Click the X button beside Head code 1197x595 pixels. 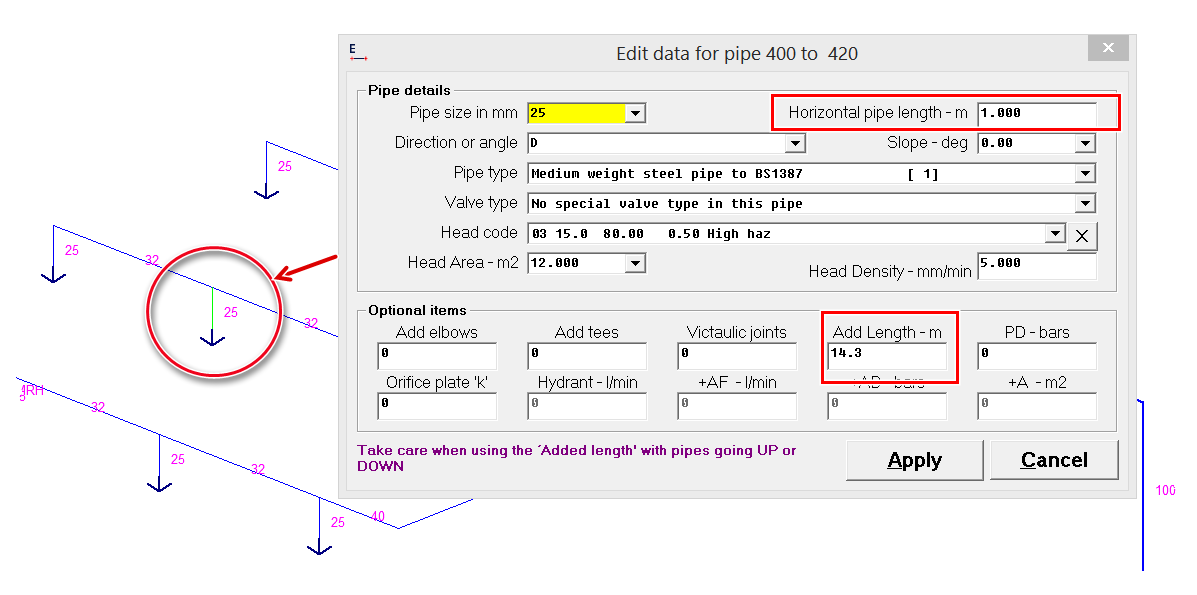tap(1084, 235)
